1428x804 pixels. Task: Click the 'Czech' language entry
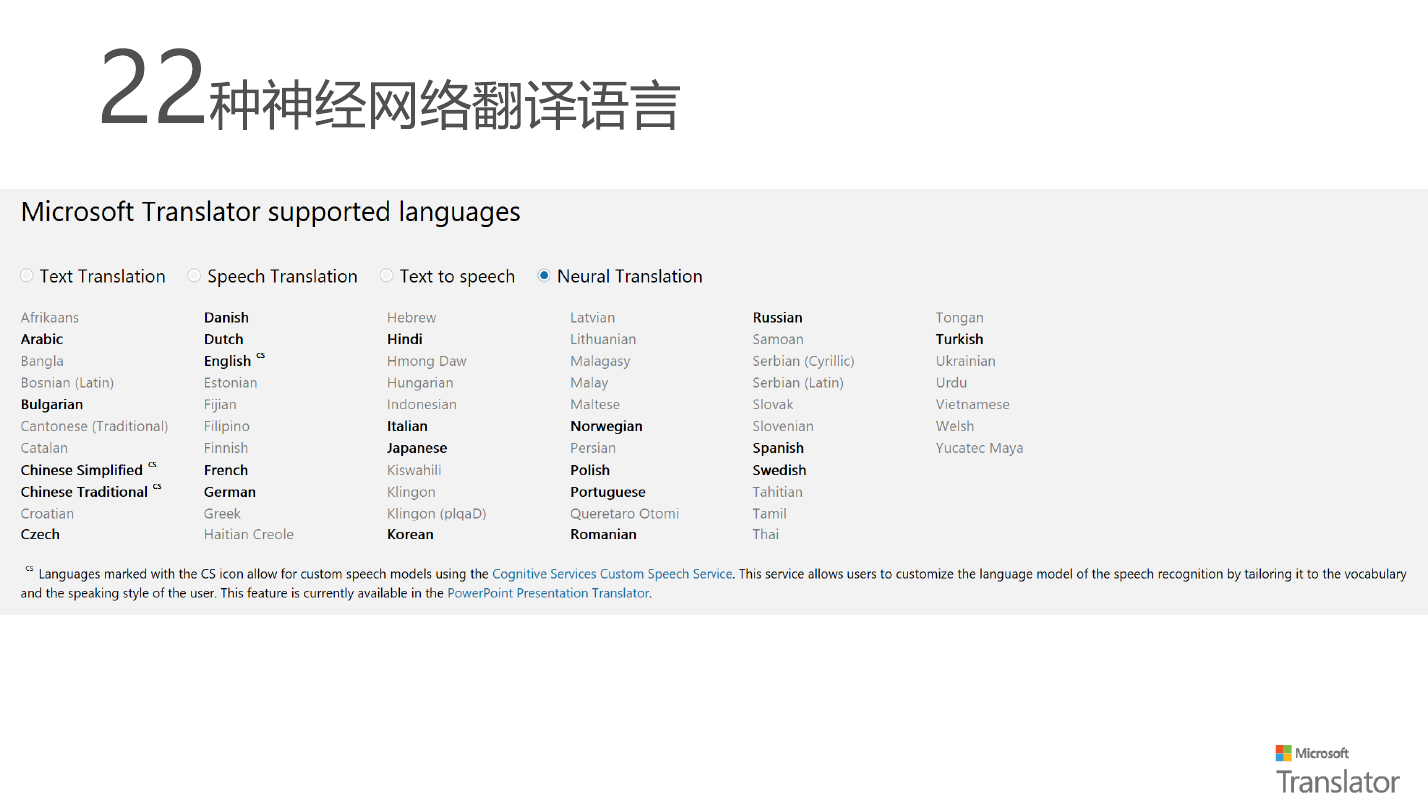click(40, 534)
